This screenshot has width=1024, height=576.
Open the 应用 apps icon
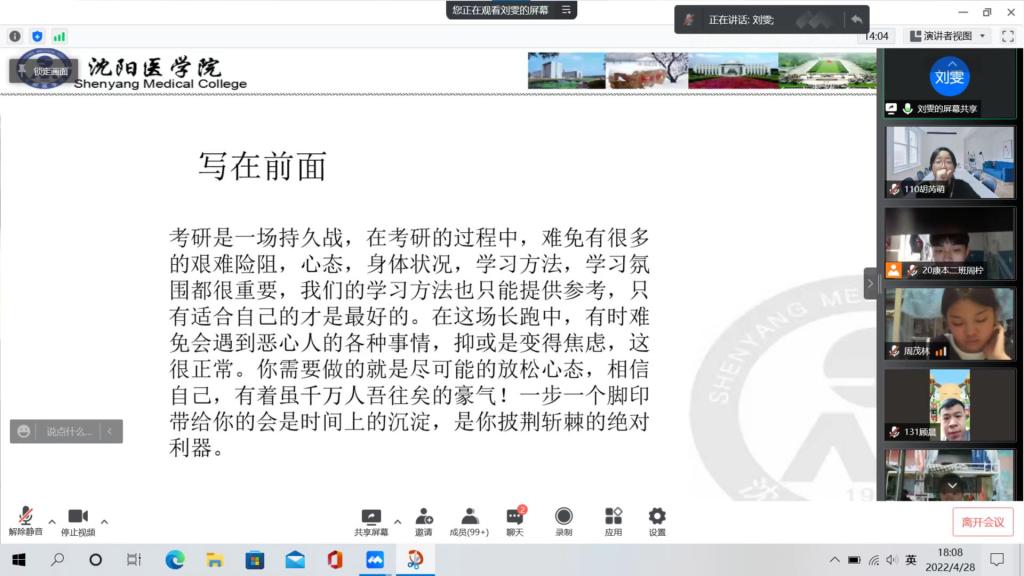[613, 521]
